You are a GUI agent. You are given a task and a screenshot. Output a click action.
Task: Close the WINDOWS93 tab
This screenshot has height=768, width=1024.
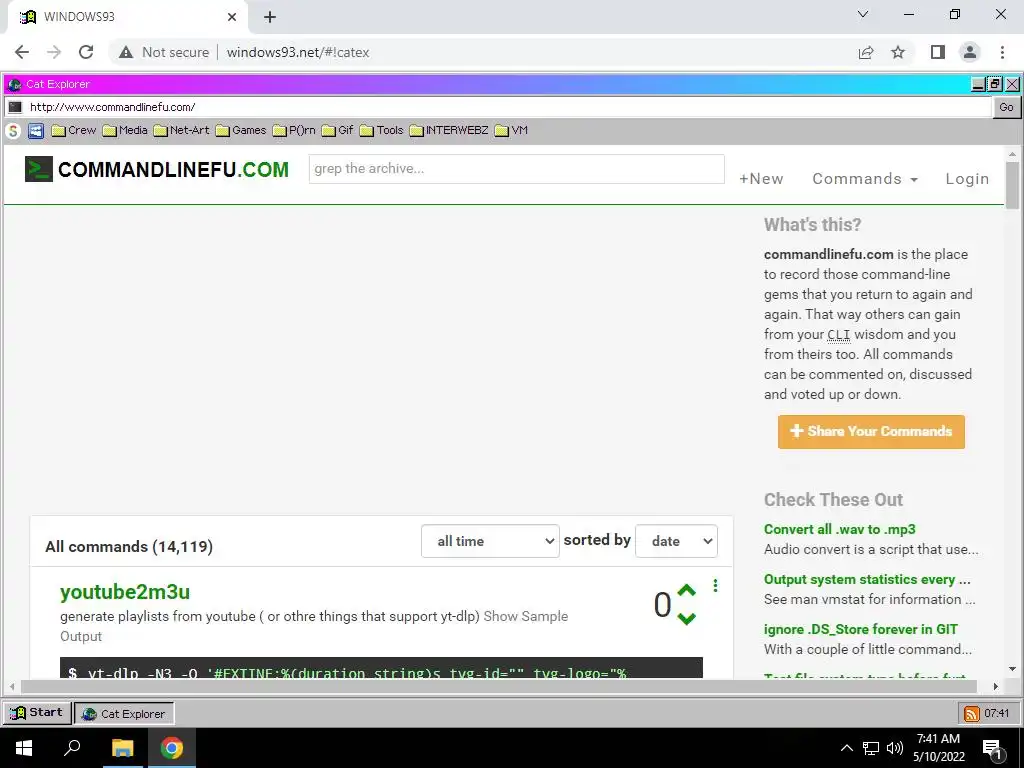coord(232,17)
